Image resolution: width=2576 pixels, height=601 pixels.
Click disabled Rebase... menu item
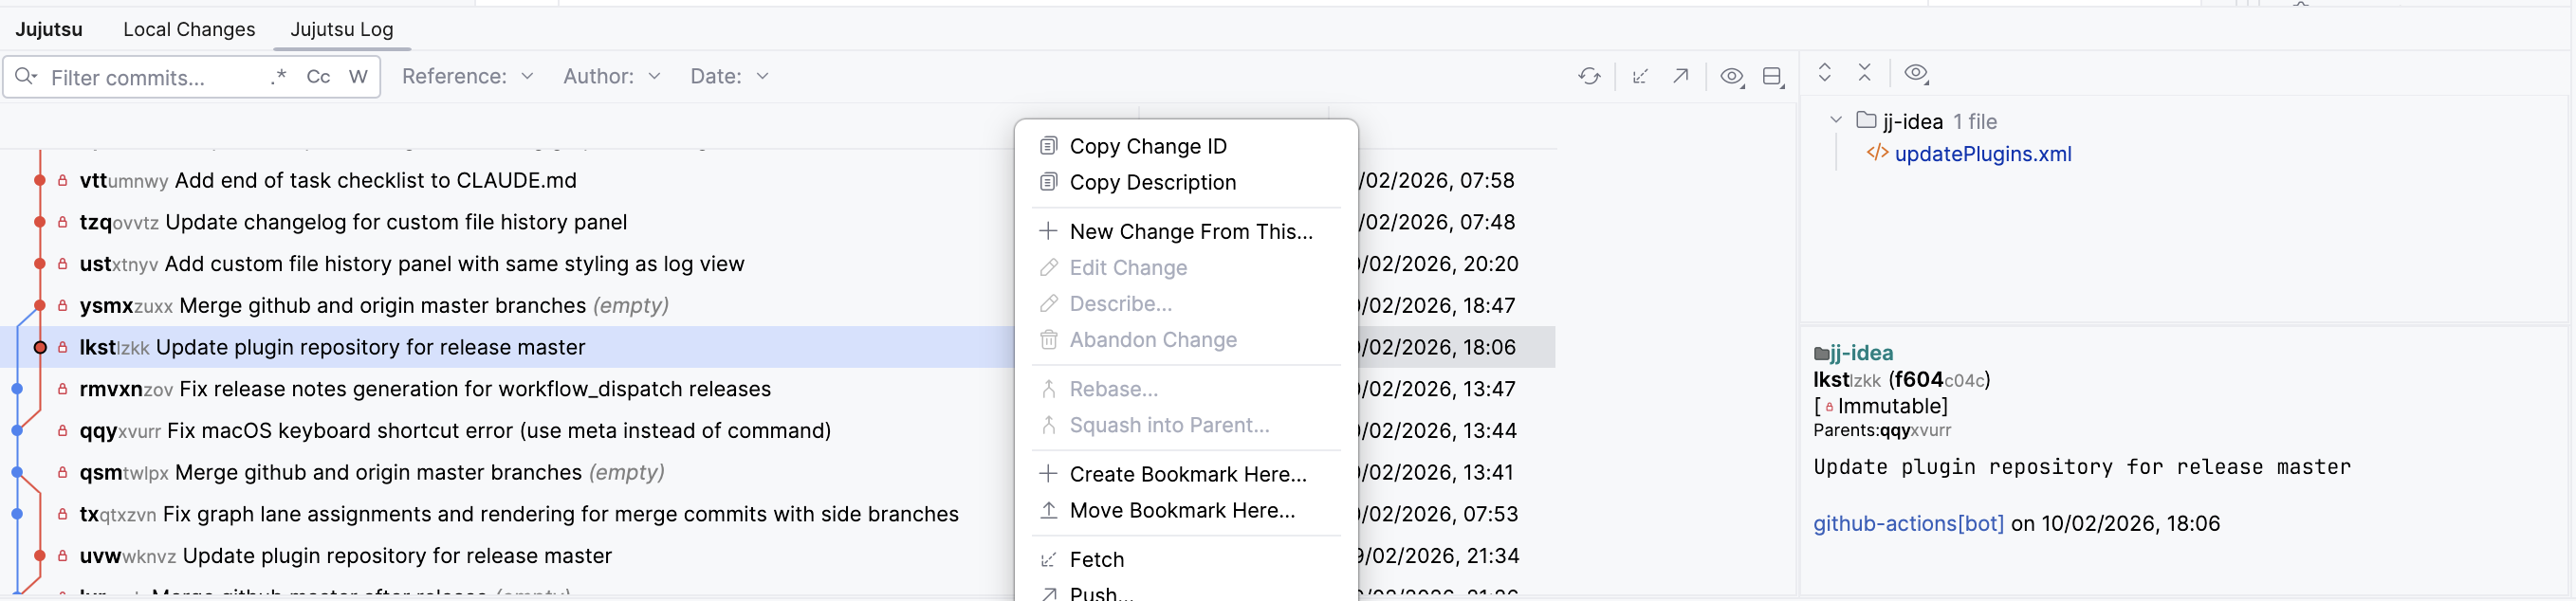coord(1186,388)
